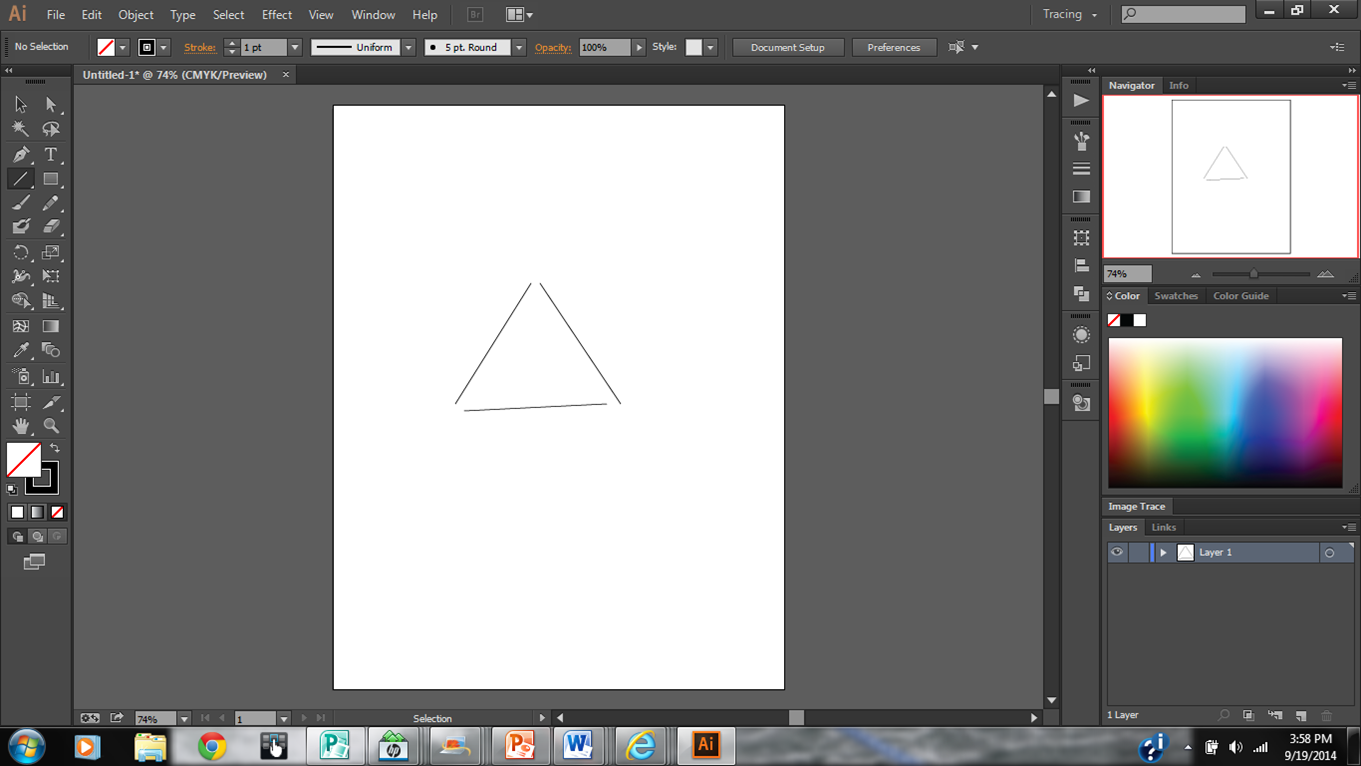Open the Style swatch dropdown

point(710,47)
